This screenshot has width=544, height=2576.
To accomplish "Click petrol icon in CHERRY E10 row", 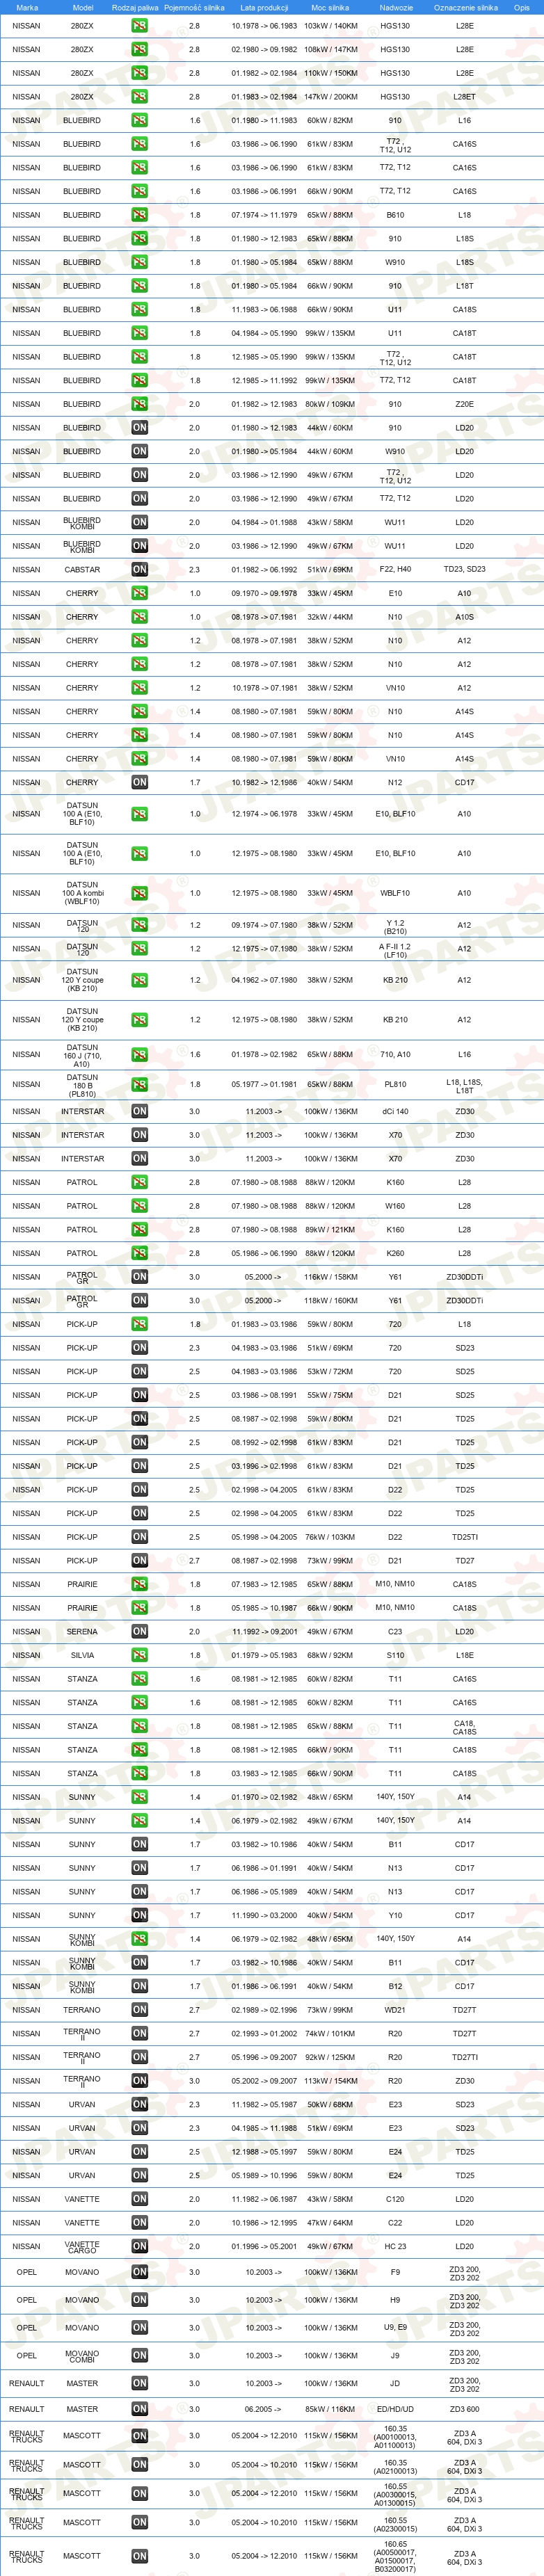I will [139, 593].
